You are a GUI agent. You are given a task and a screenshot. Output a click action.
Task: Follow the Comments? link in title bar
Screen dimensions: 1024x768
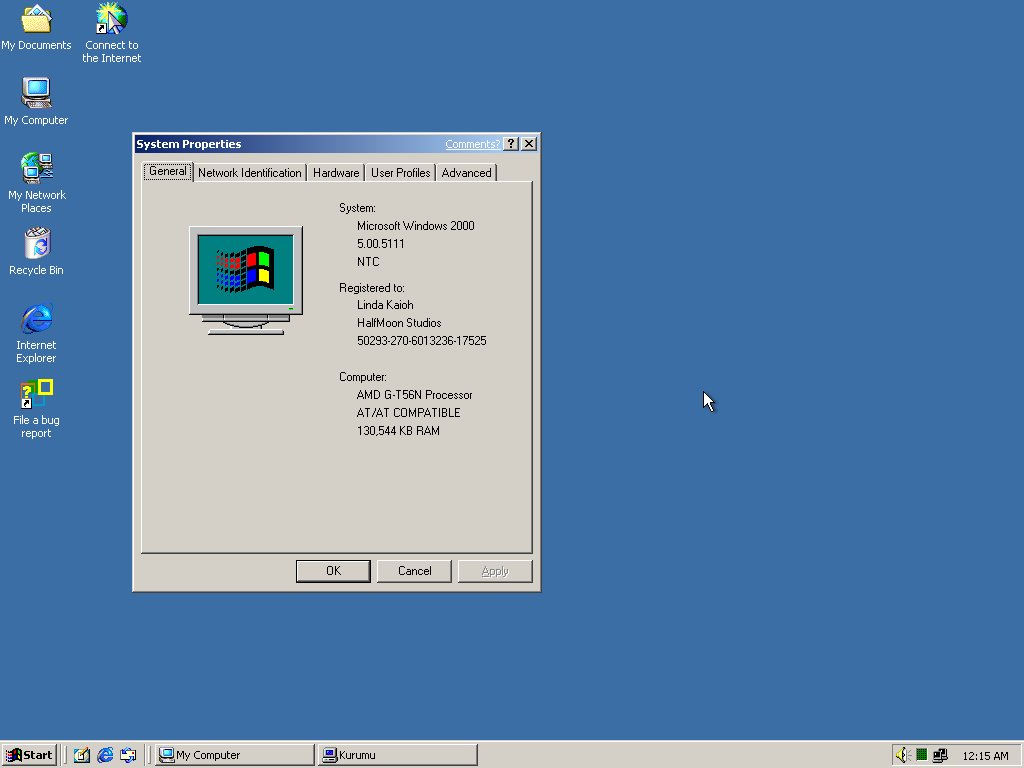click(472, 144)
